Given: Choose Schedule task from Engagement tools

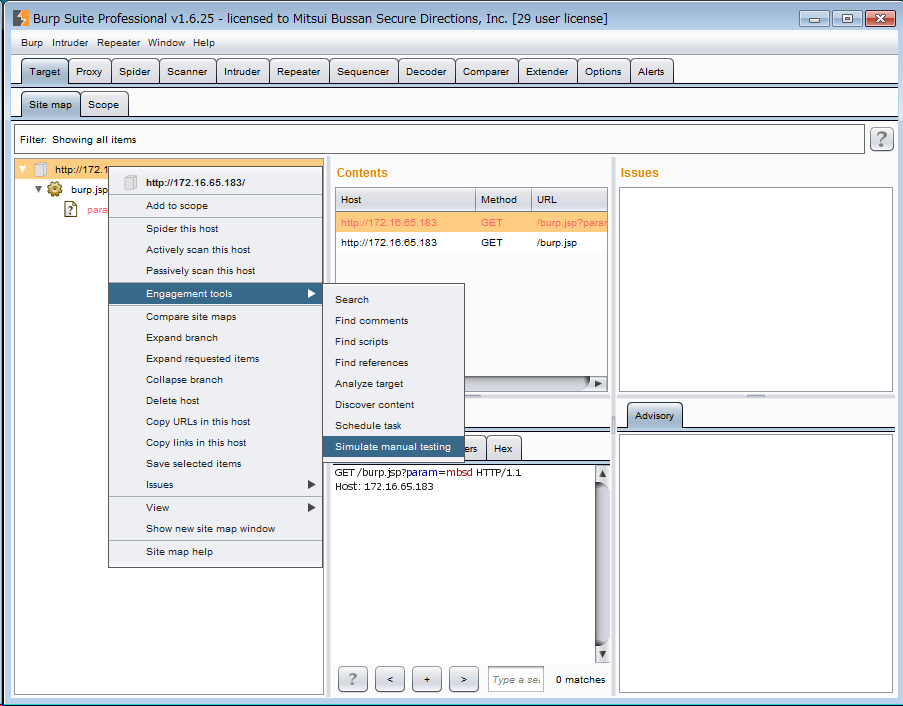Looking at the screenshot, I should (393, 426).
